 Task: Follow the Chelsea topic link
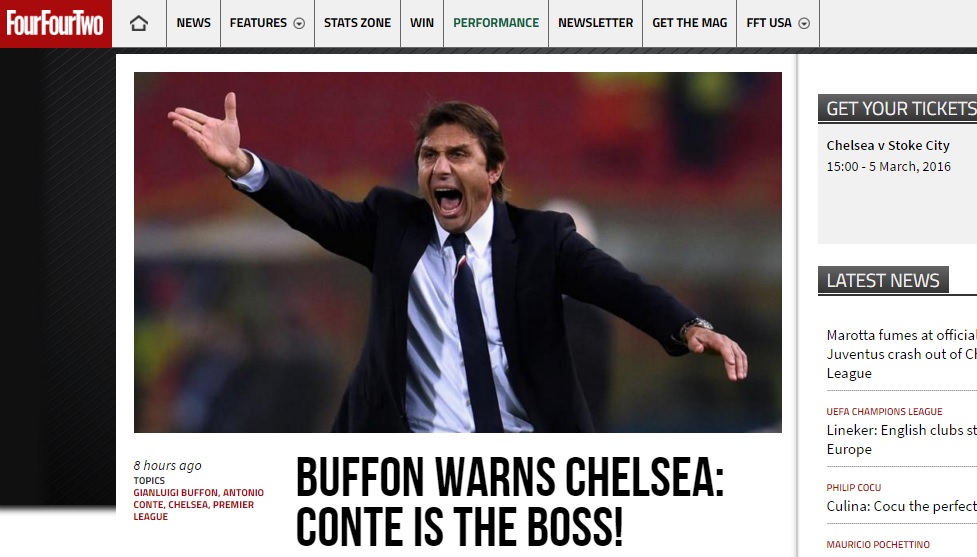click(x=188, y=505)
